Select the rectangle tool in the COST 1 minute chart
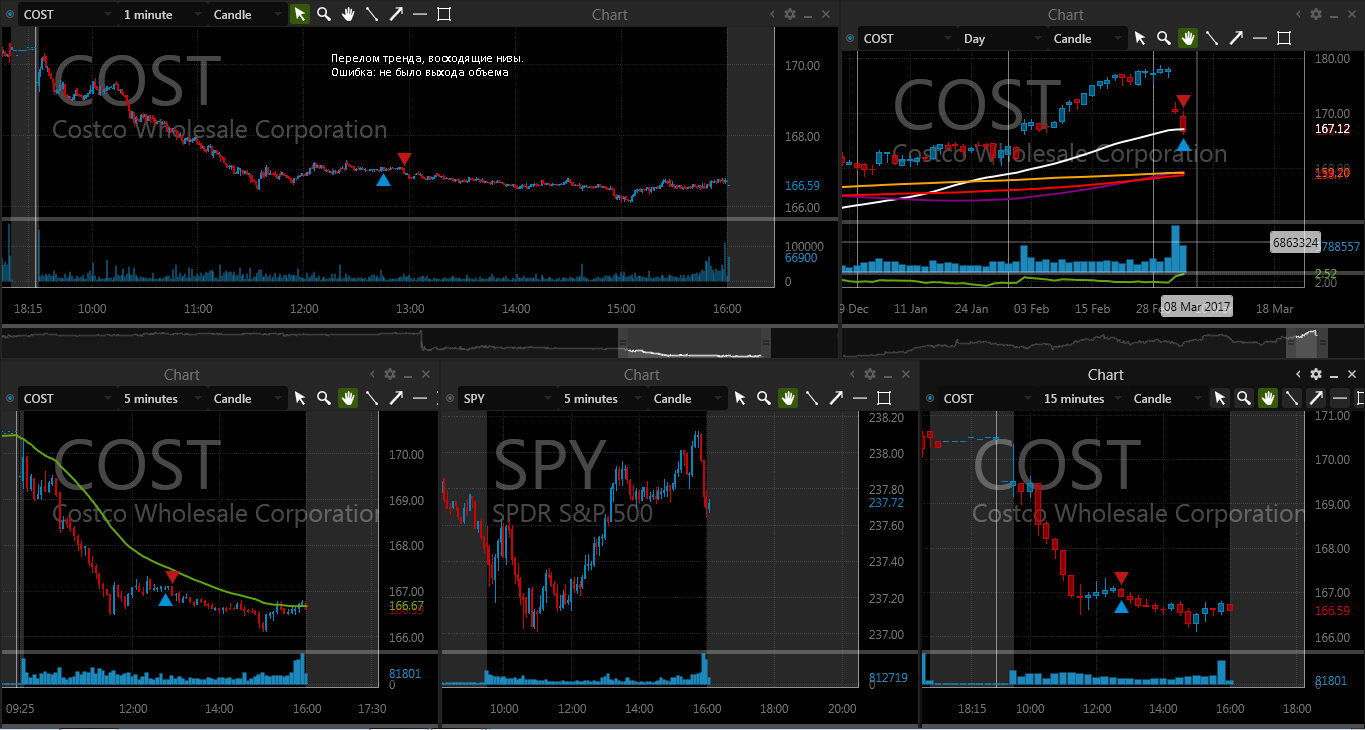The image size is (1365, 730). tap(444, 14)
